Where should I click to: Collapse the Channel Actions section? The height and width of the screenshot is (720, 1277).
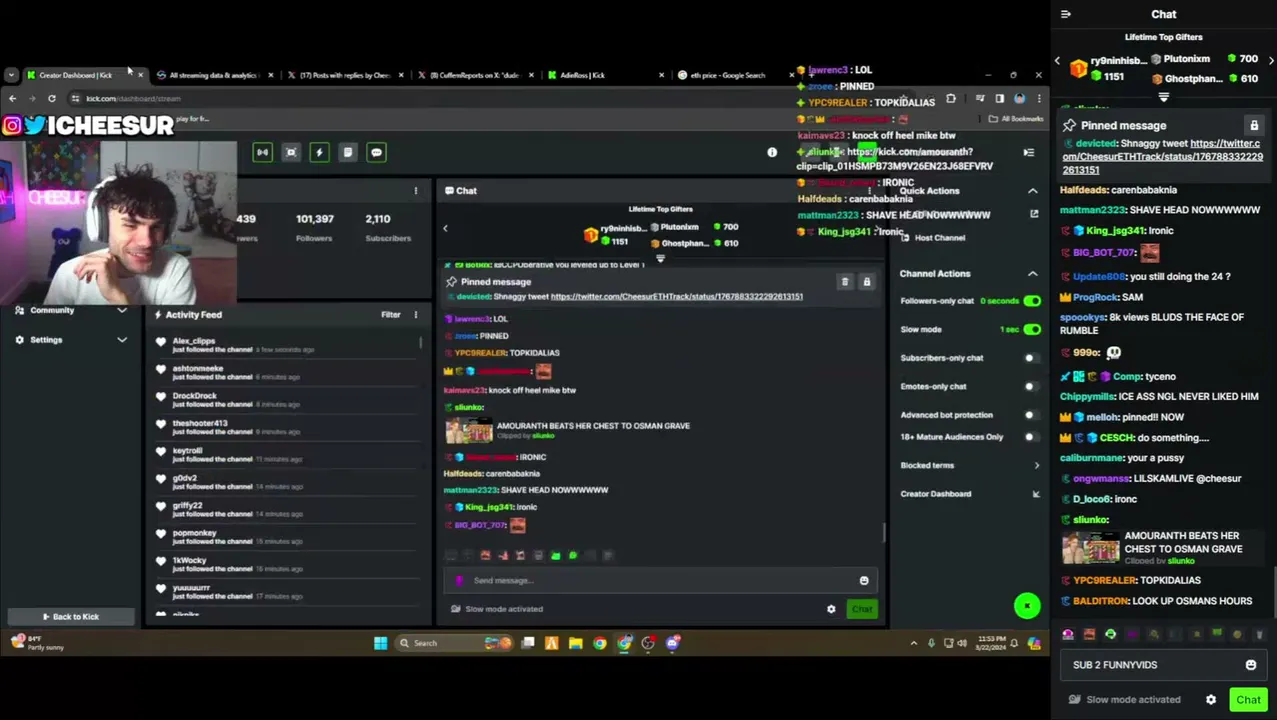1033,273
